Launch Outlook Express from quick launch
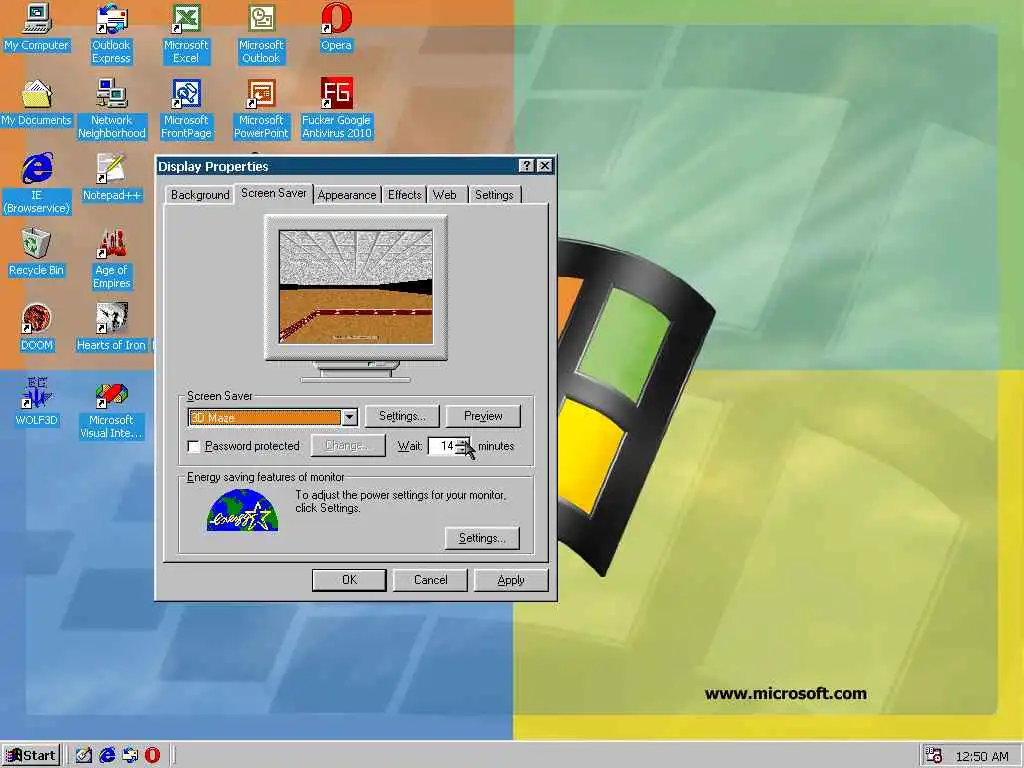1024x768 pixels. click(130, 756)
